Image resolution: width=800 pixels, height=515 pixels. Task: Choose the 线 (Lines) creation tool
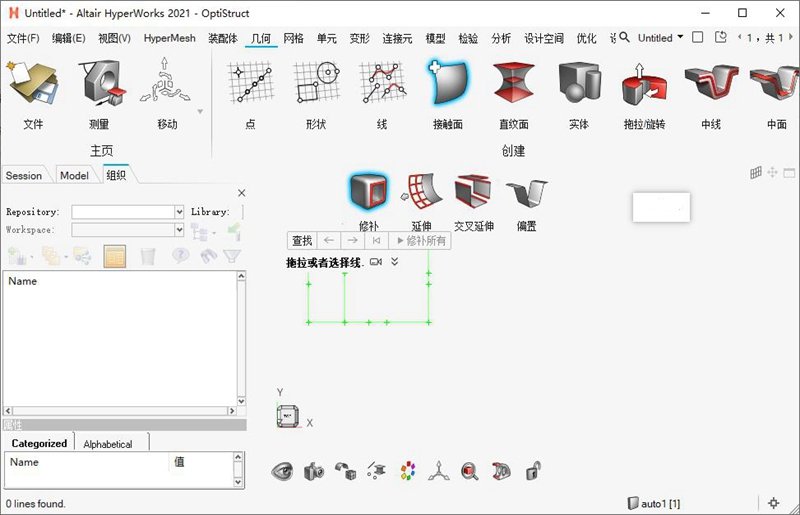pos(382,83)
